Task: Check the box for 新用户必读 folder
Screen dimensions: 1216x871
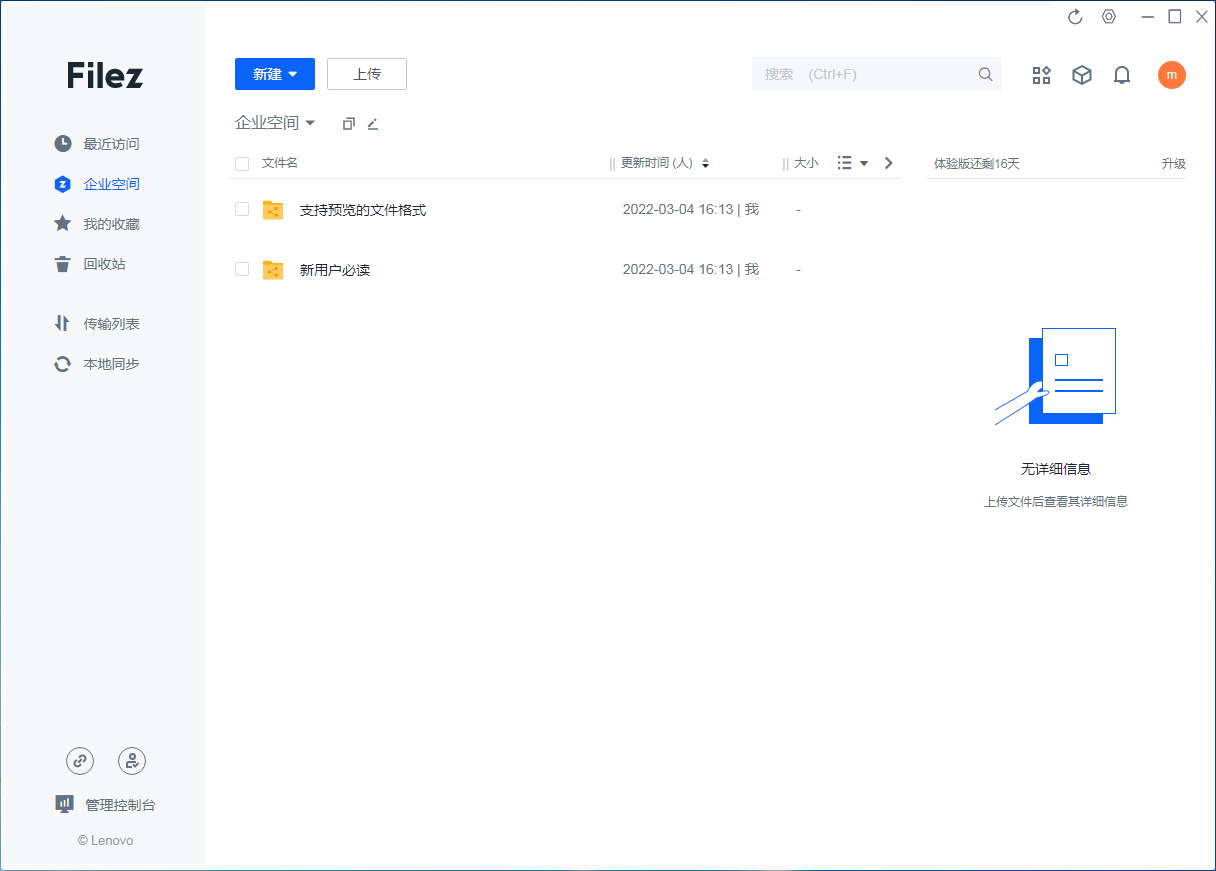Action: click(242, 270)
